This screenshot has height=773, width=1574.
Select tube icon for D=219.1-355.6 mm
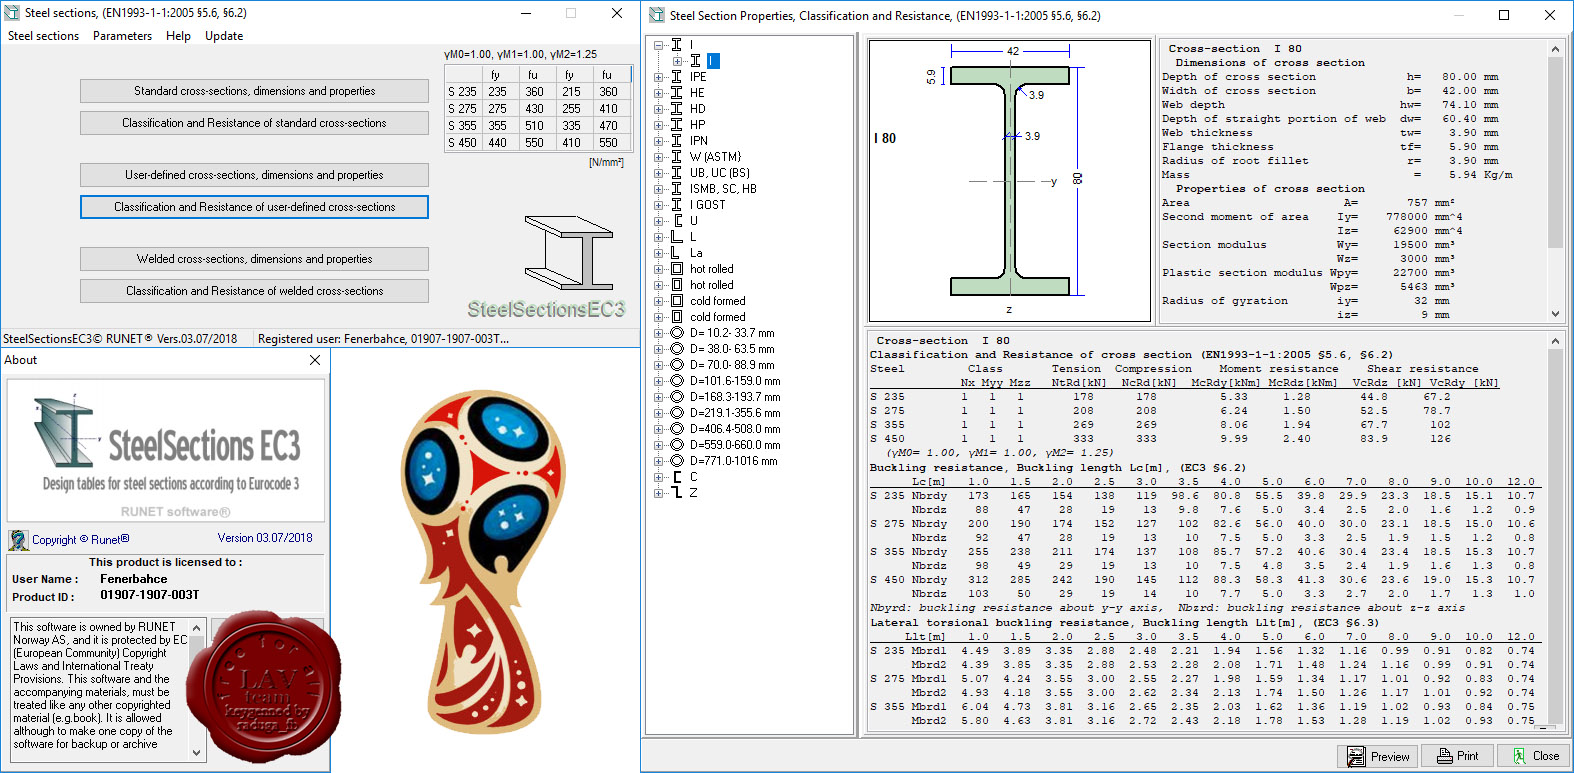point(677,413)
